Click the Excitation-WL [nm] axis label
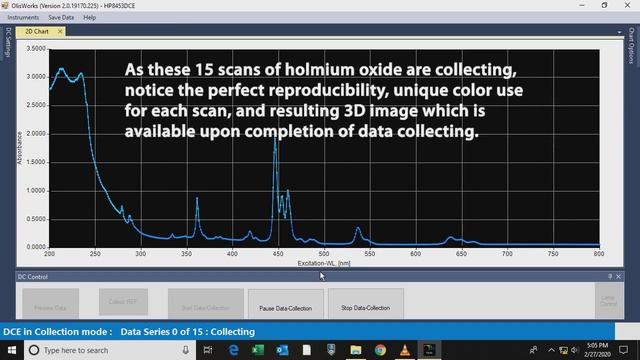640x360 pixels. click(324, 263)
